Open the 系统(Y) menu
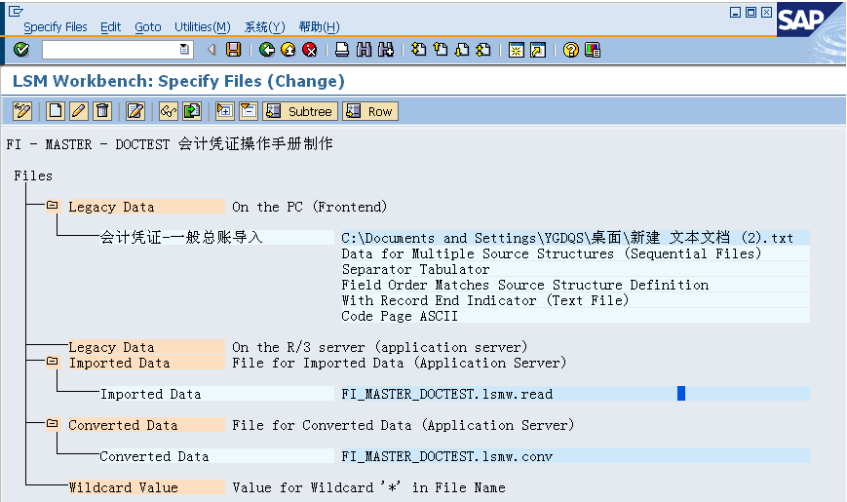Viewport: 847px width, 502px height. pyautogui.click(x=265, y=27)
